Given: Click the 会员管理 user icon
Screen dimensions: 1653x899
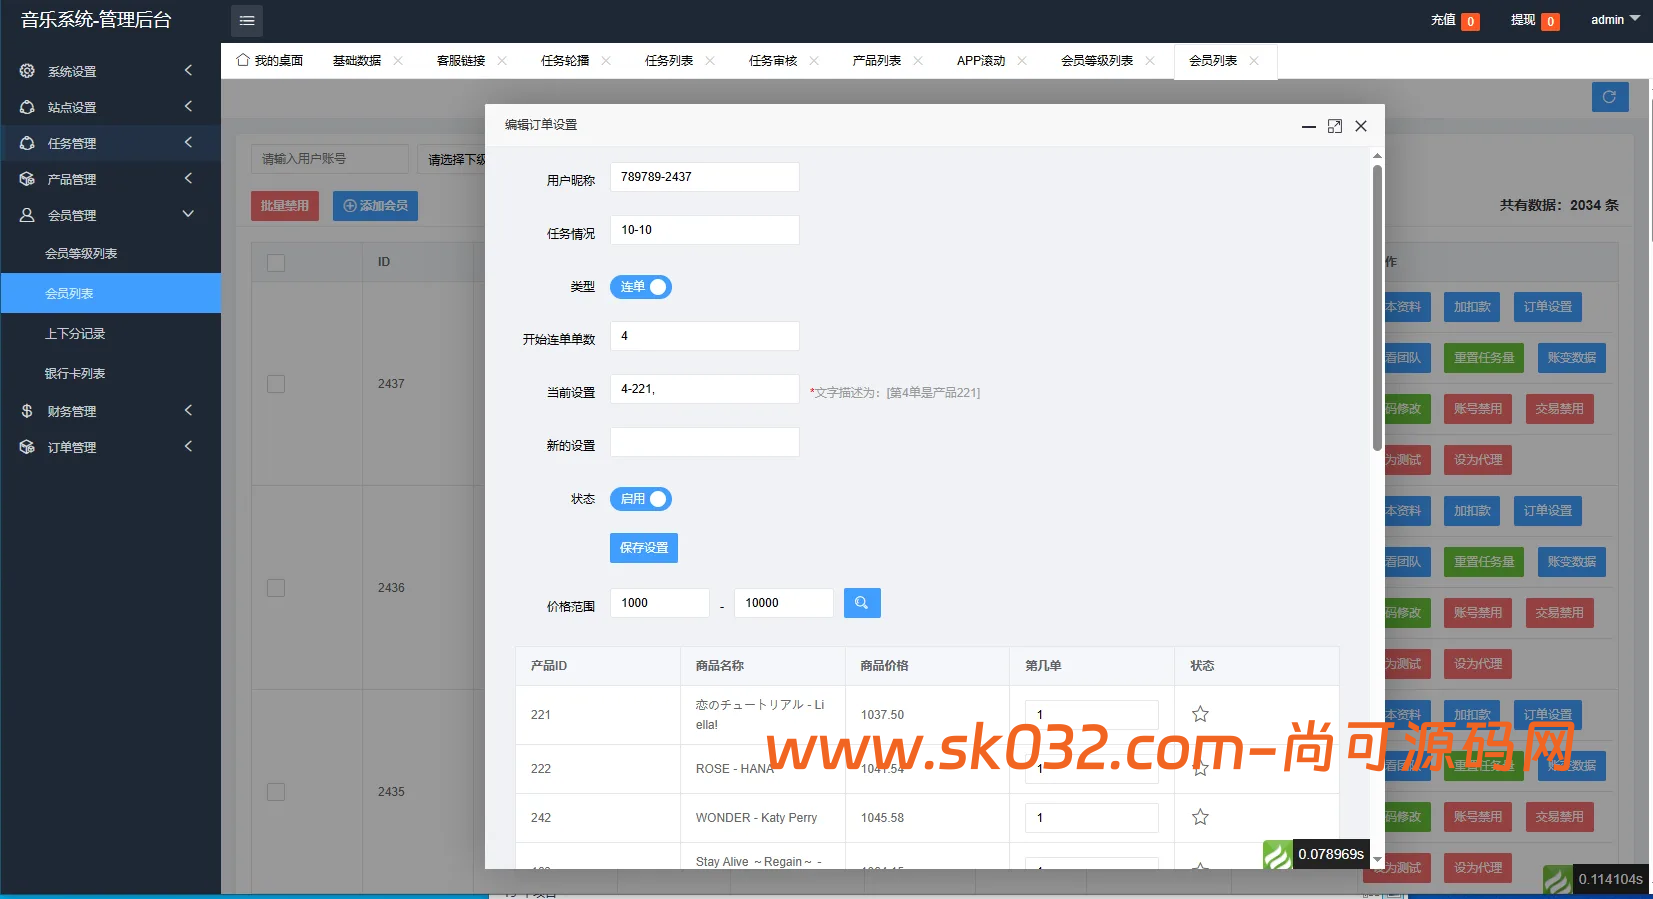Looking at the screenshot, I should (x=27, y=215).
